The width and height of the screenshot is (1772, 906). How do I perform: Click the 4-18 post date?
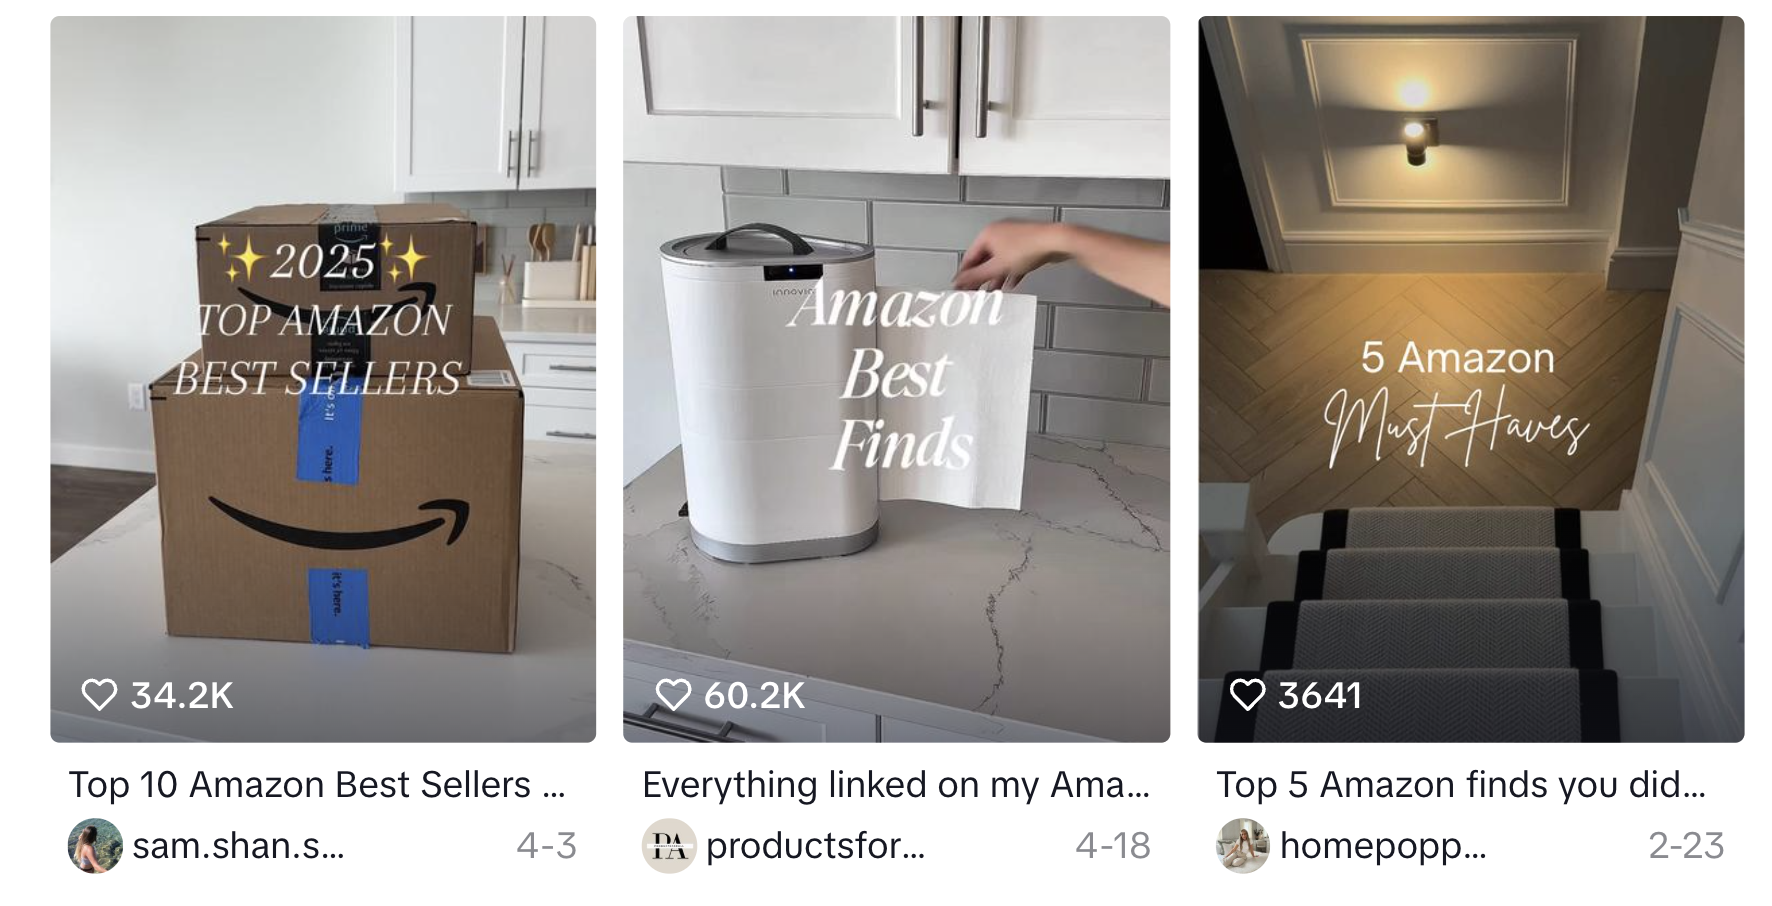point(1113,846)
